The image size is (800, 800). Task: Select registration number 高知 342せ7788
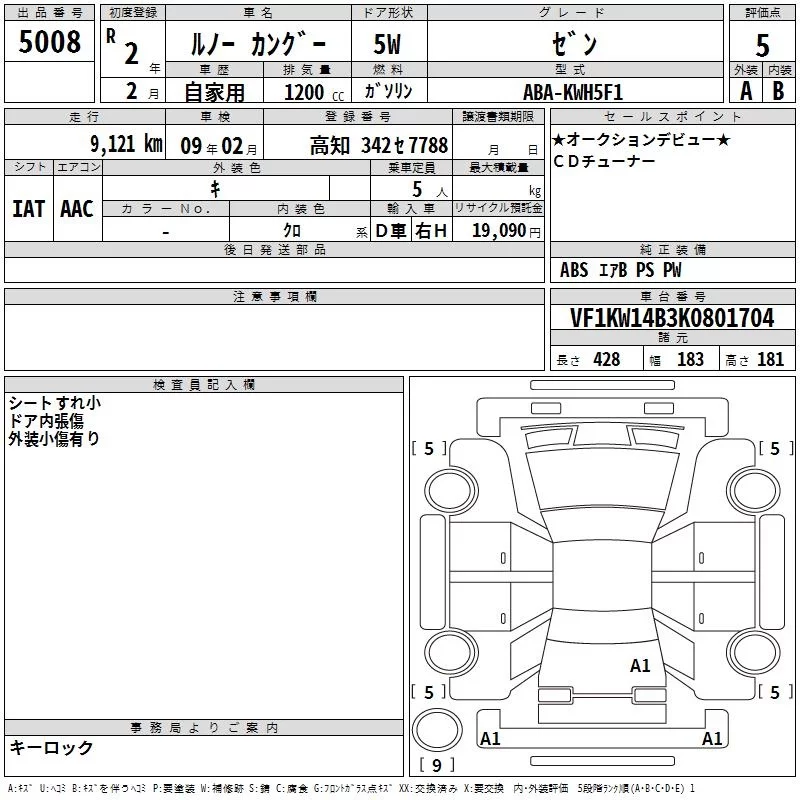coord(379,145)
